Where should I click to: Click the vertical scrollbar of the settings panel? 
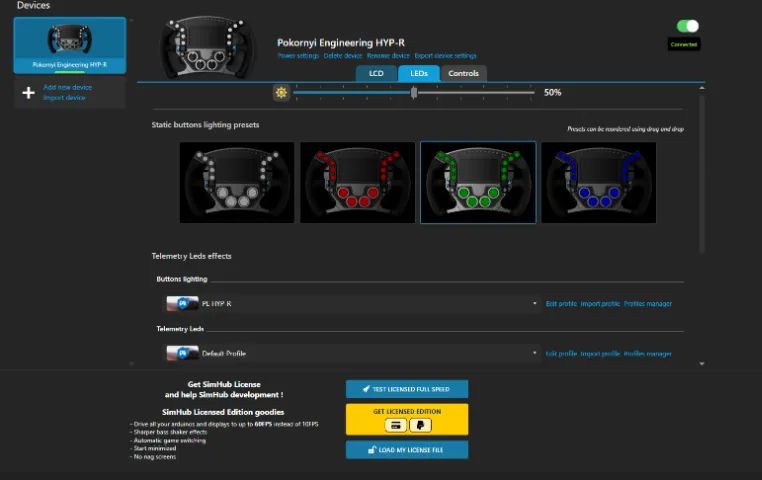(702, 174)
